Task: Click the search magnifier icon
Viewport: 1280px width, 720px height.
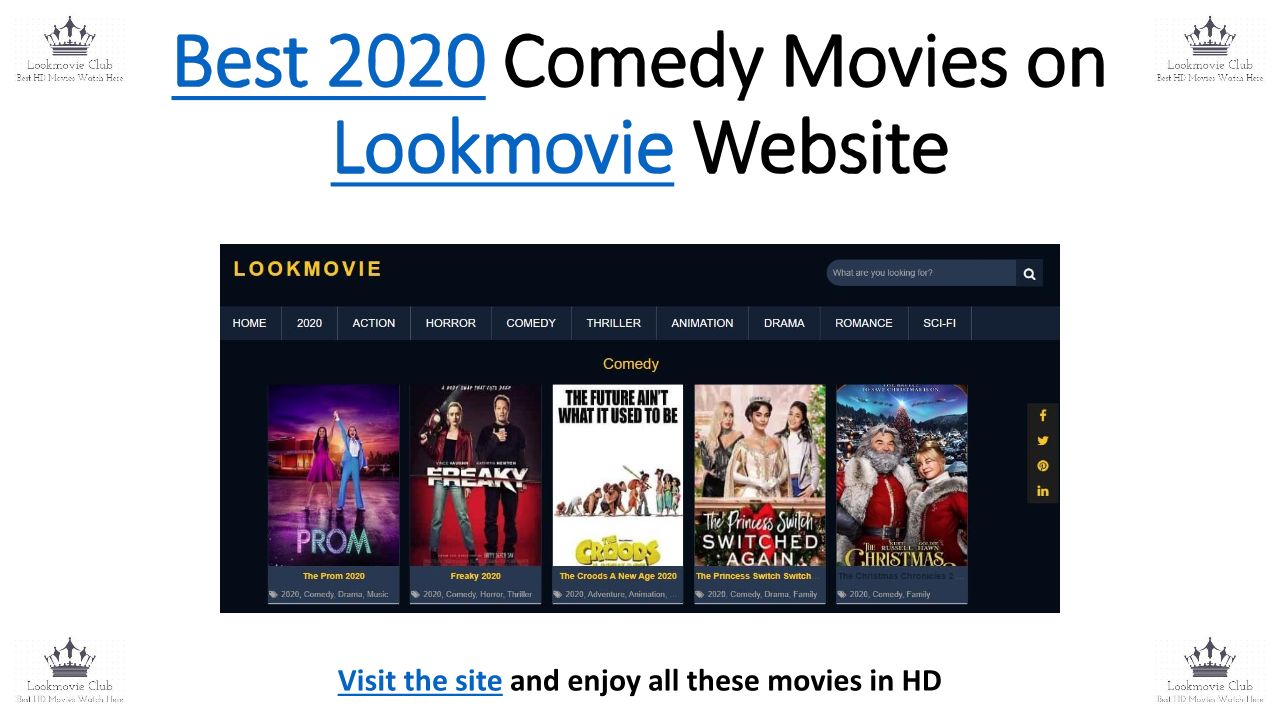Action: [x=1029, y=273]
